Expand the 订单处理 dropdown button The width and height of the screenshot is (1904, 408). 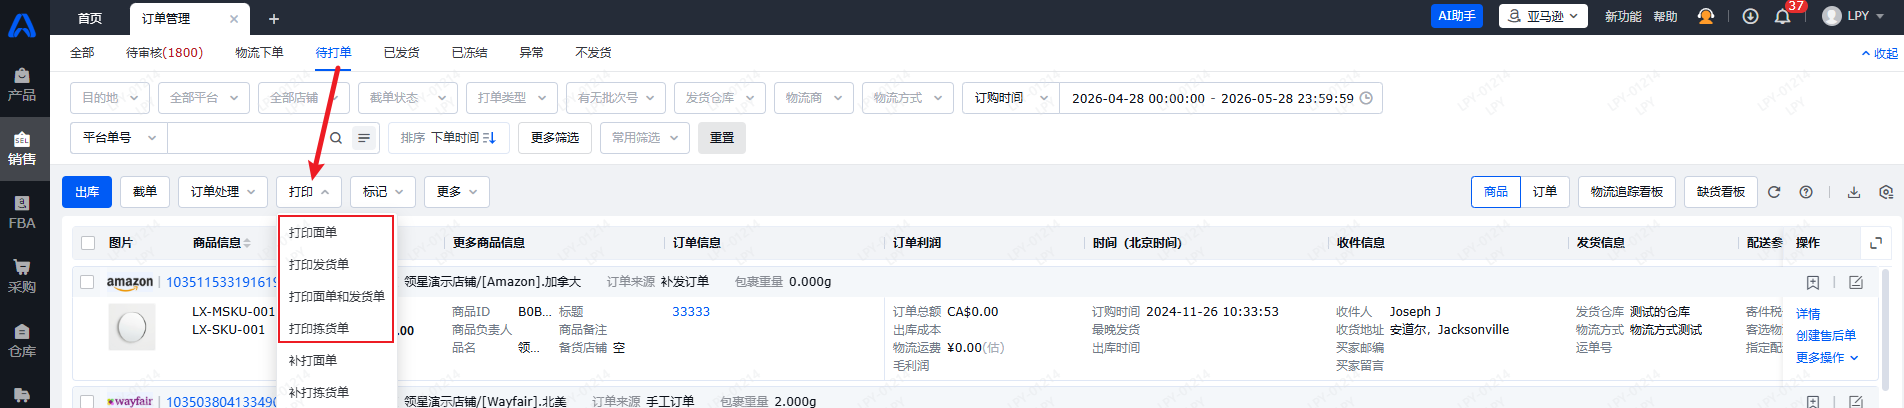coord(223,192)
